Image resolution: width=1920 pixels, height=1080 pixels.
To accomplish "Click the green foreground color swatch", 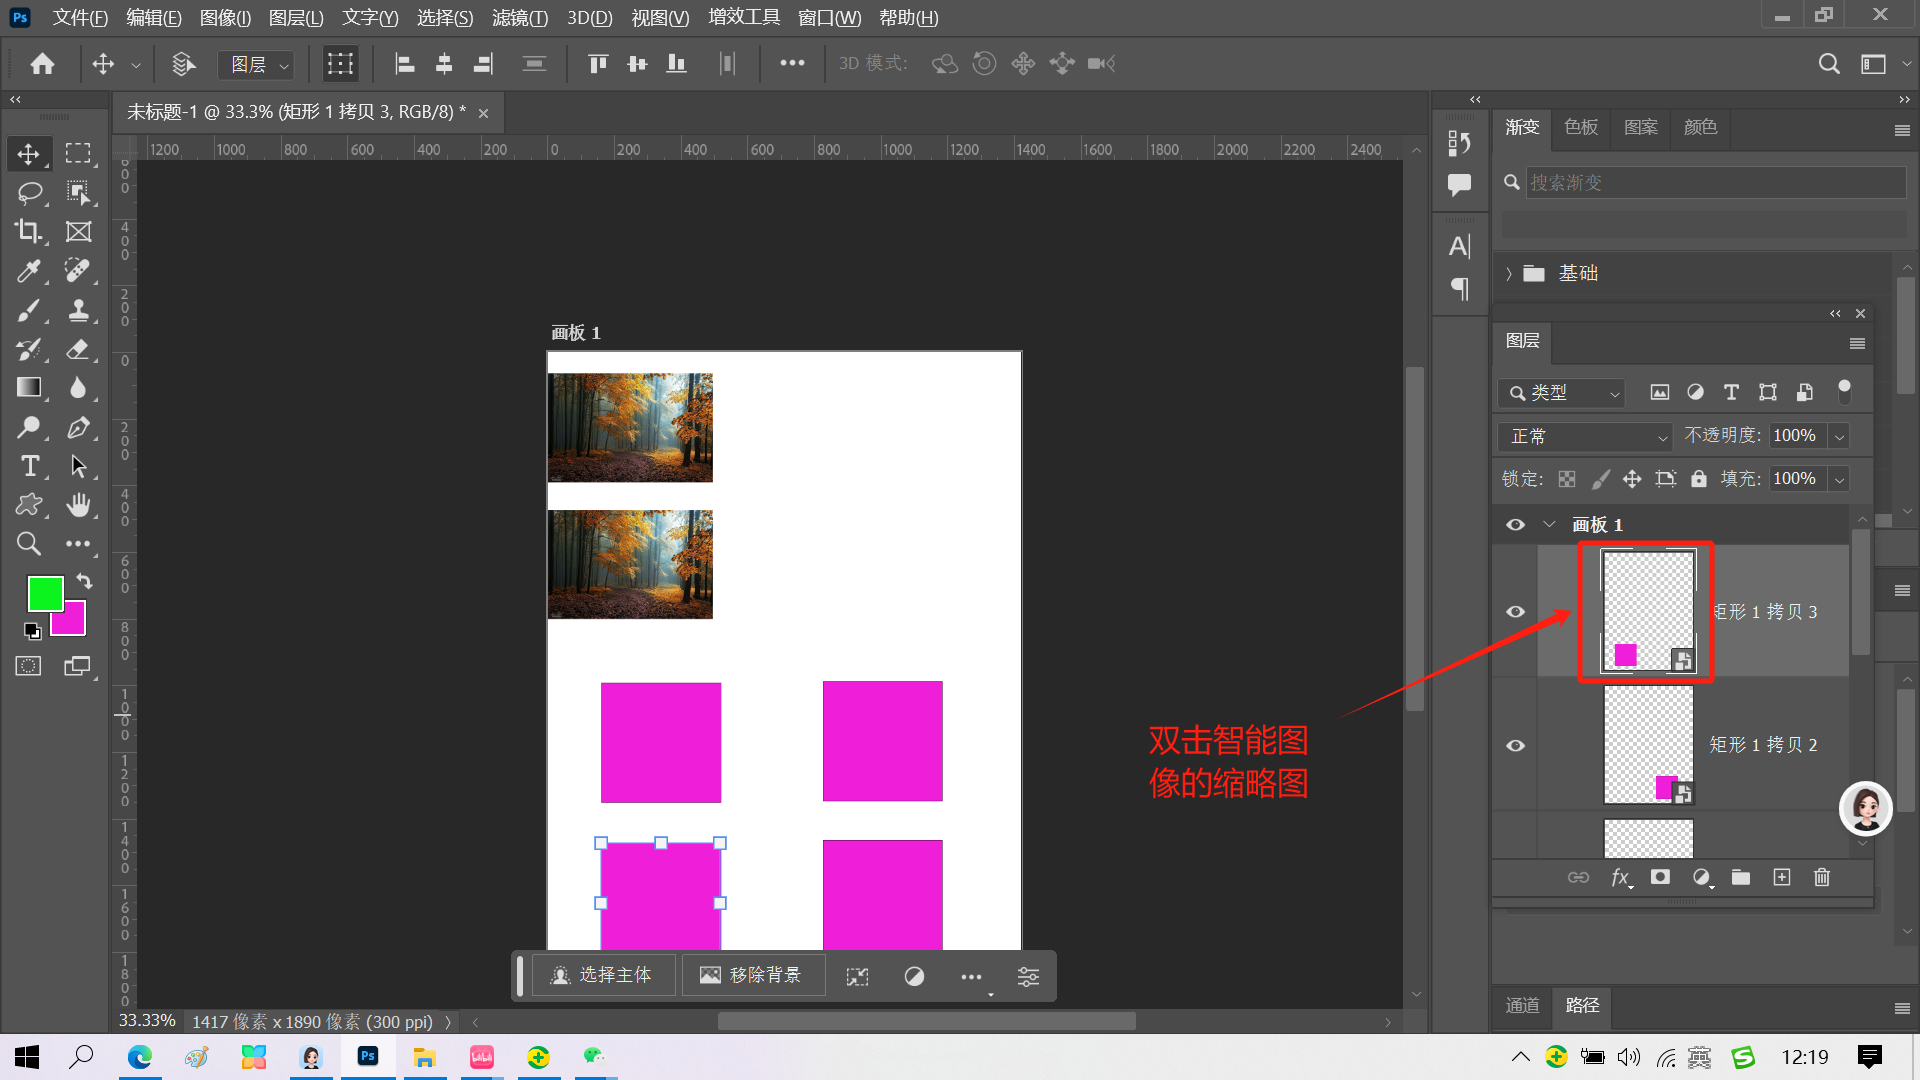I will pyautogui.click(x=43, y=592).
